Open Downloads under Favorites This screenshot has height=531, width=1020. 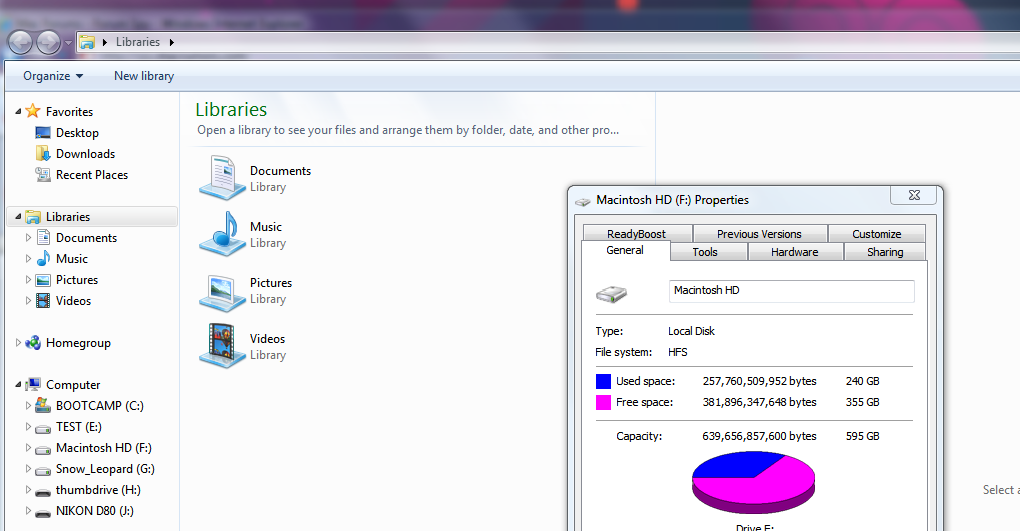pos(85,154)
